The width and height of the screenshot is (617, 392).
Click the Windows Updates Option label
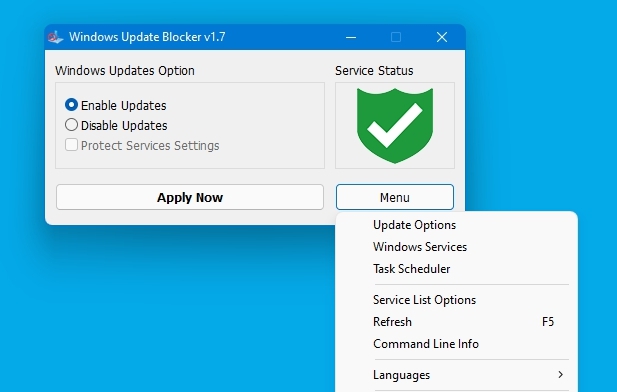(125, 71)
